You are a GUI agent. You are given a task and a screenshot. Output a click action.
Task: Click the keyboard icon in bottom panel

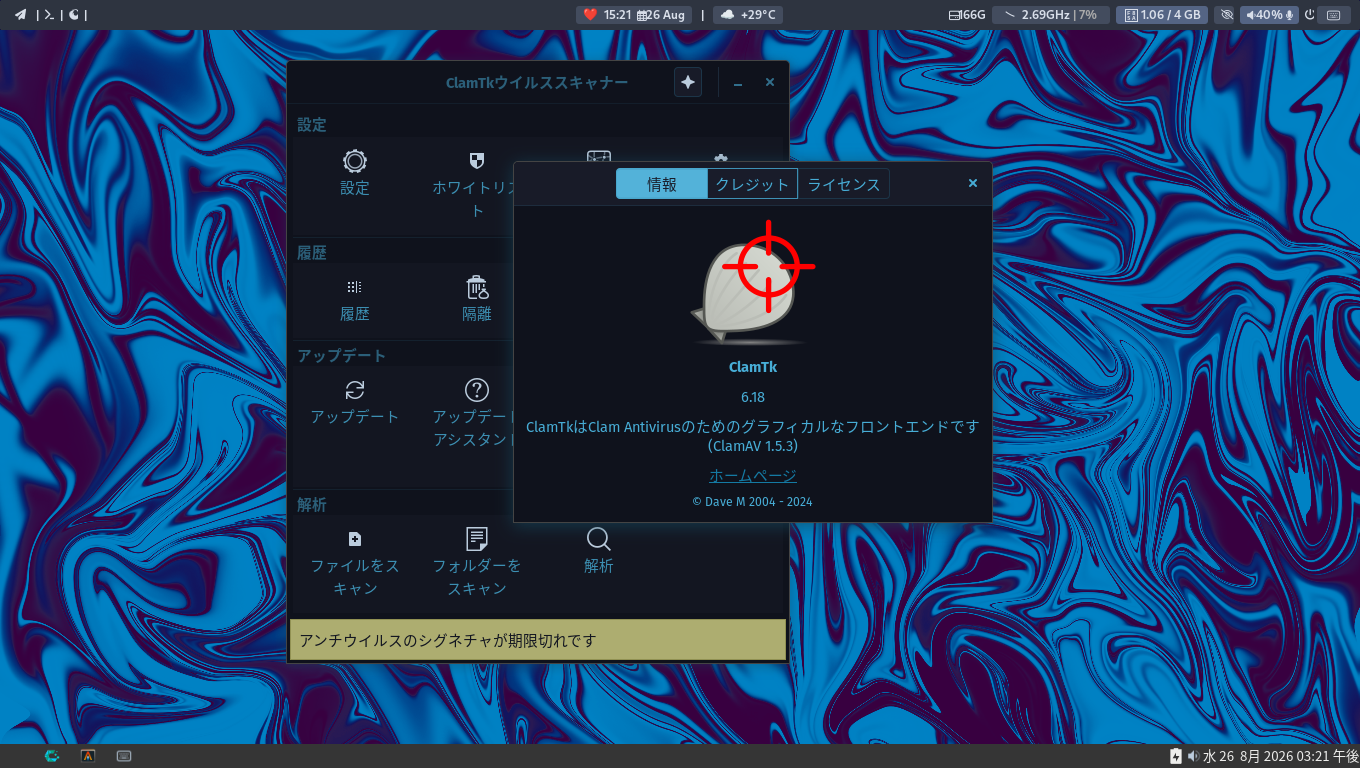124,756
